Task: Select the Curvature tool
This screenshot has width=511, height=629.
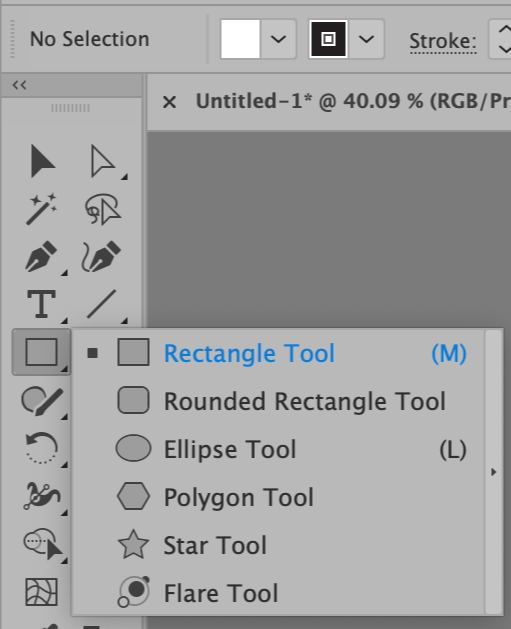Action: (x=102, y=257)
